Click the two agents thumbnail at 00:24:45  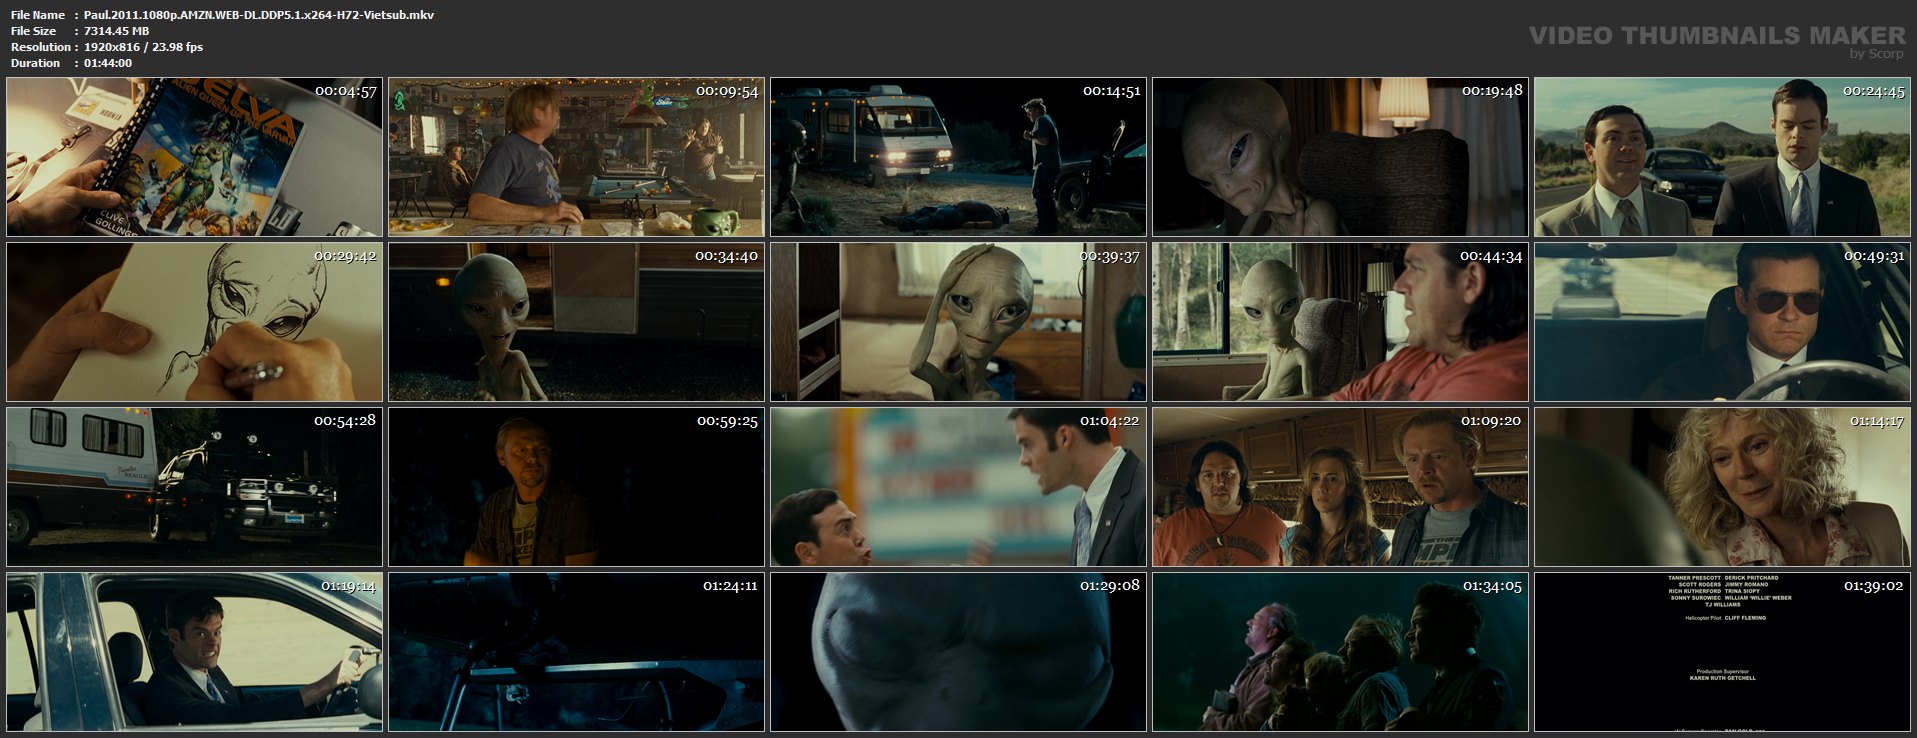tap(1722, 157)
